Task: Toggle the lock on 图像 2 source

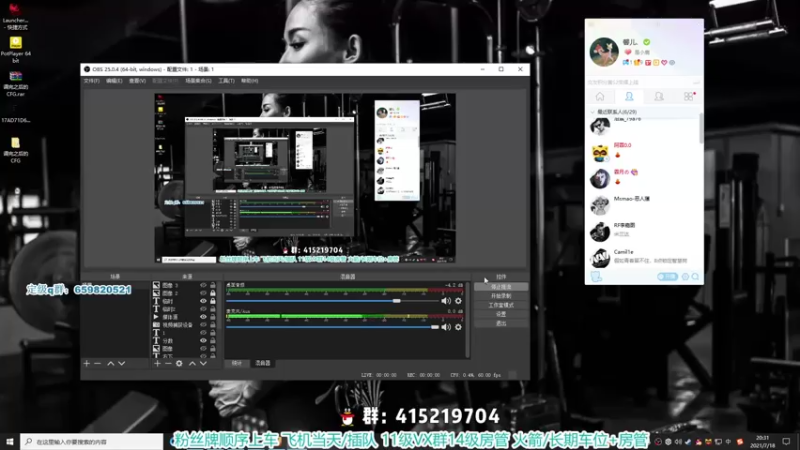Action: pos(213,293)
